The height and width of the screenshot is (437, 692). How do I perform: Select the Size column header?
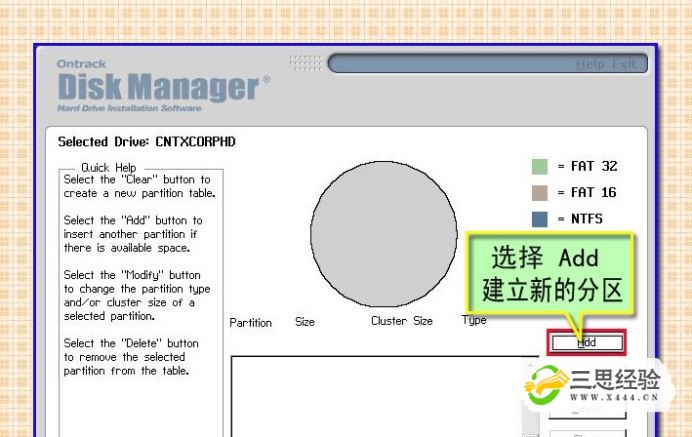tap(305, 322)
